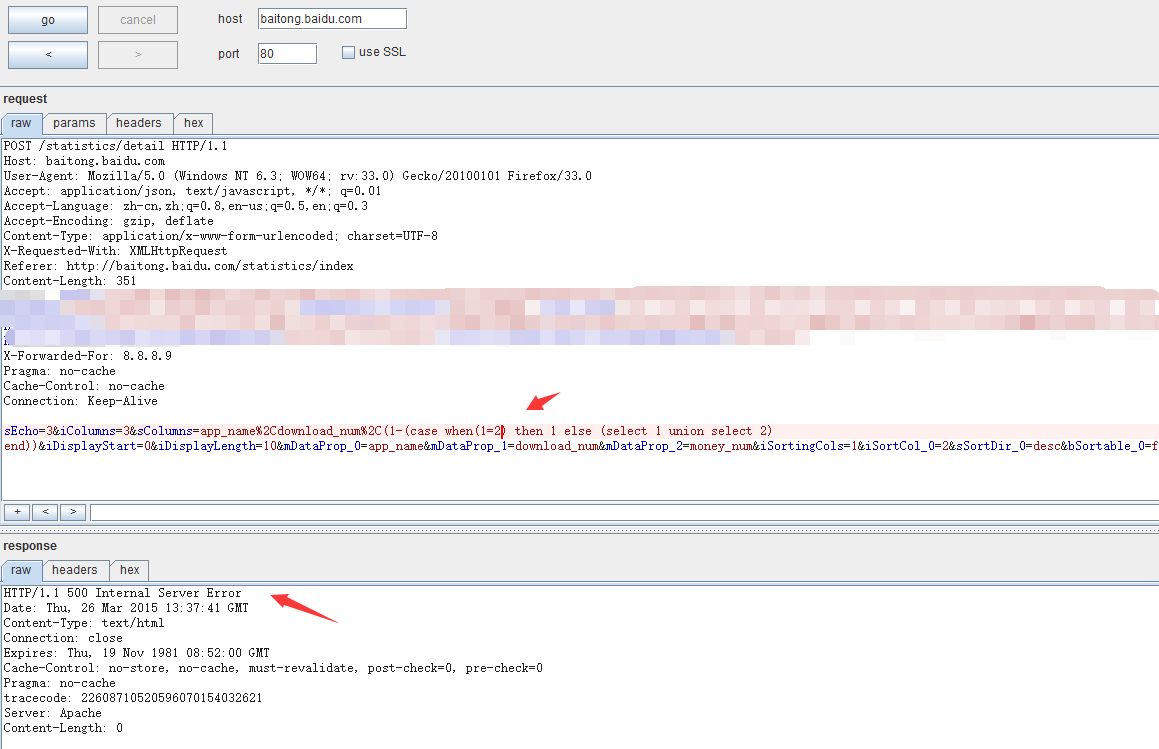Click the sEcho=3 parameter in request body
The width and height of the screenshot is (1159, 749).
[28, 431]
